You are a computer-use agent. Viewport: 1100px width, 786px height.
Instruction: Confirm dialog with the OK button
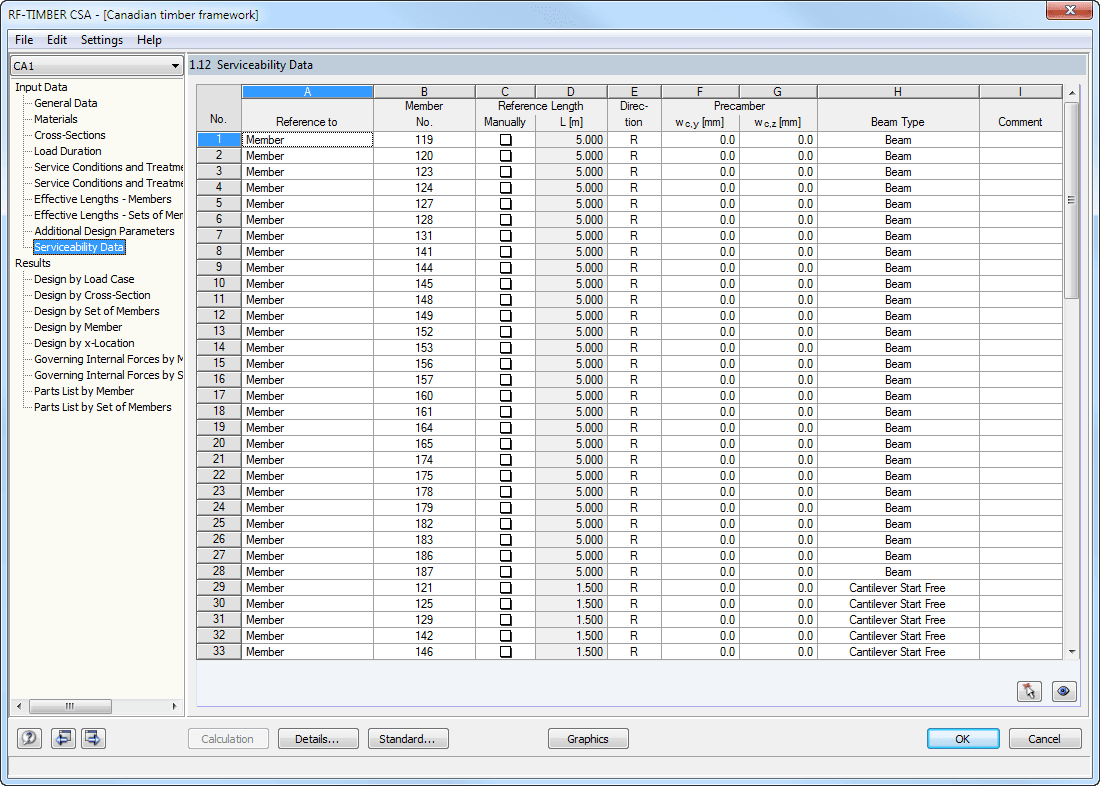click(x=962, y=738)
